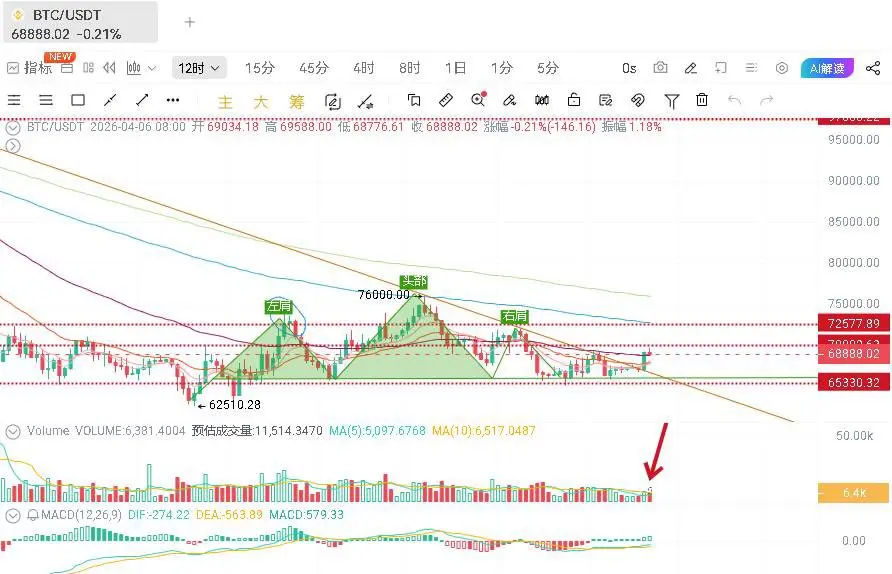The width and height of the screenshot is (892, 574).
Task: Select the parallel lines drawing tool
Action: click(46, 101)
